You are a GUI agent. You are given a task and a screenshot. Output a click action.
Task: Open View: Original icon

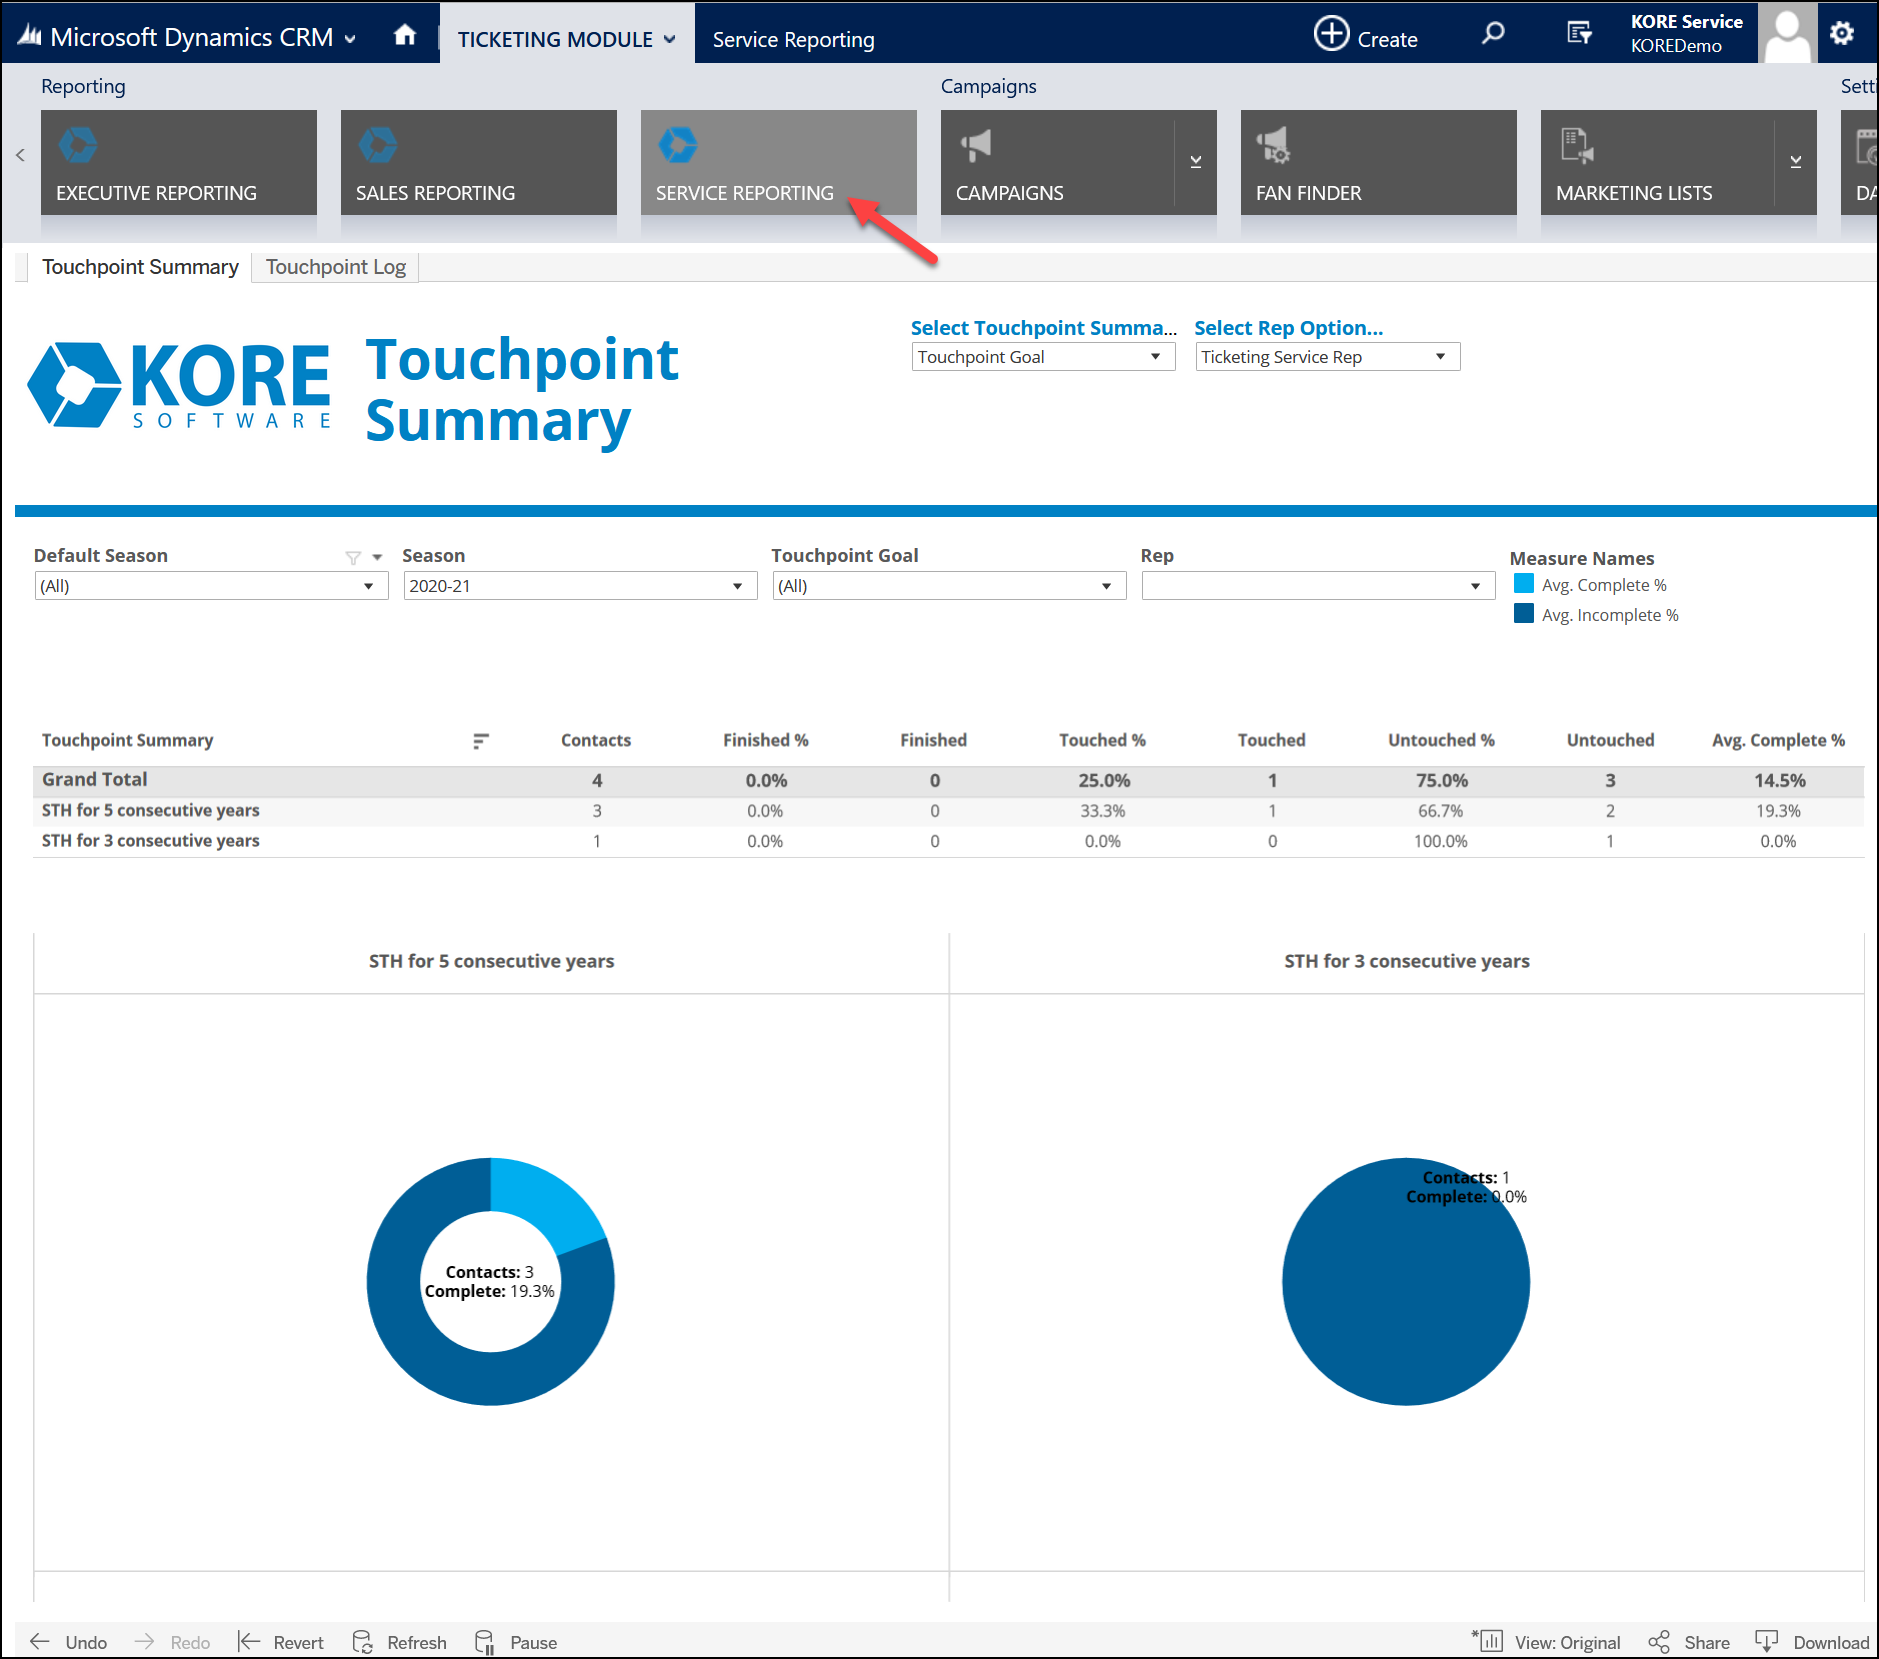(x=1488, y=1641)
